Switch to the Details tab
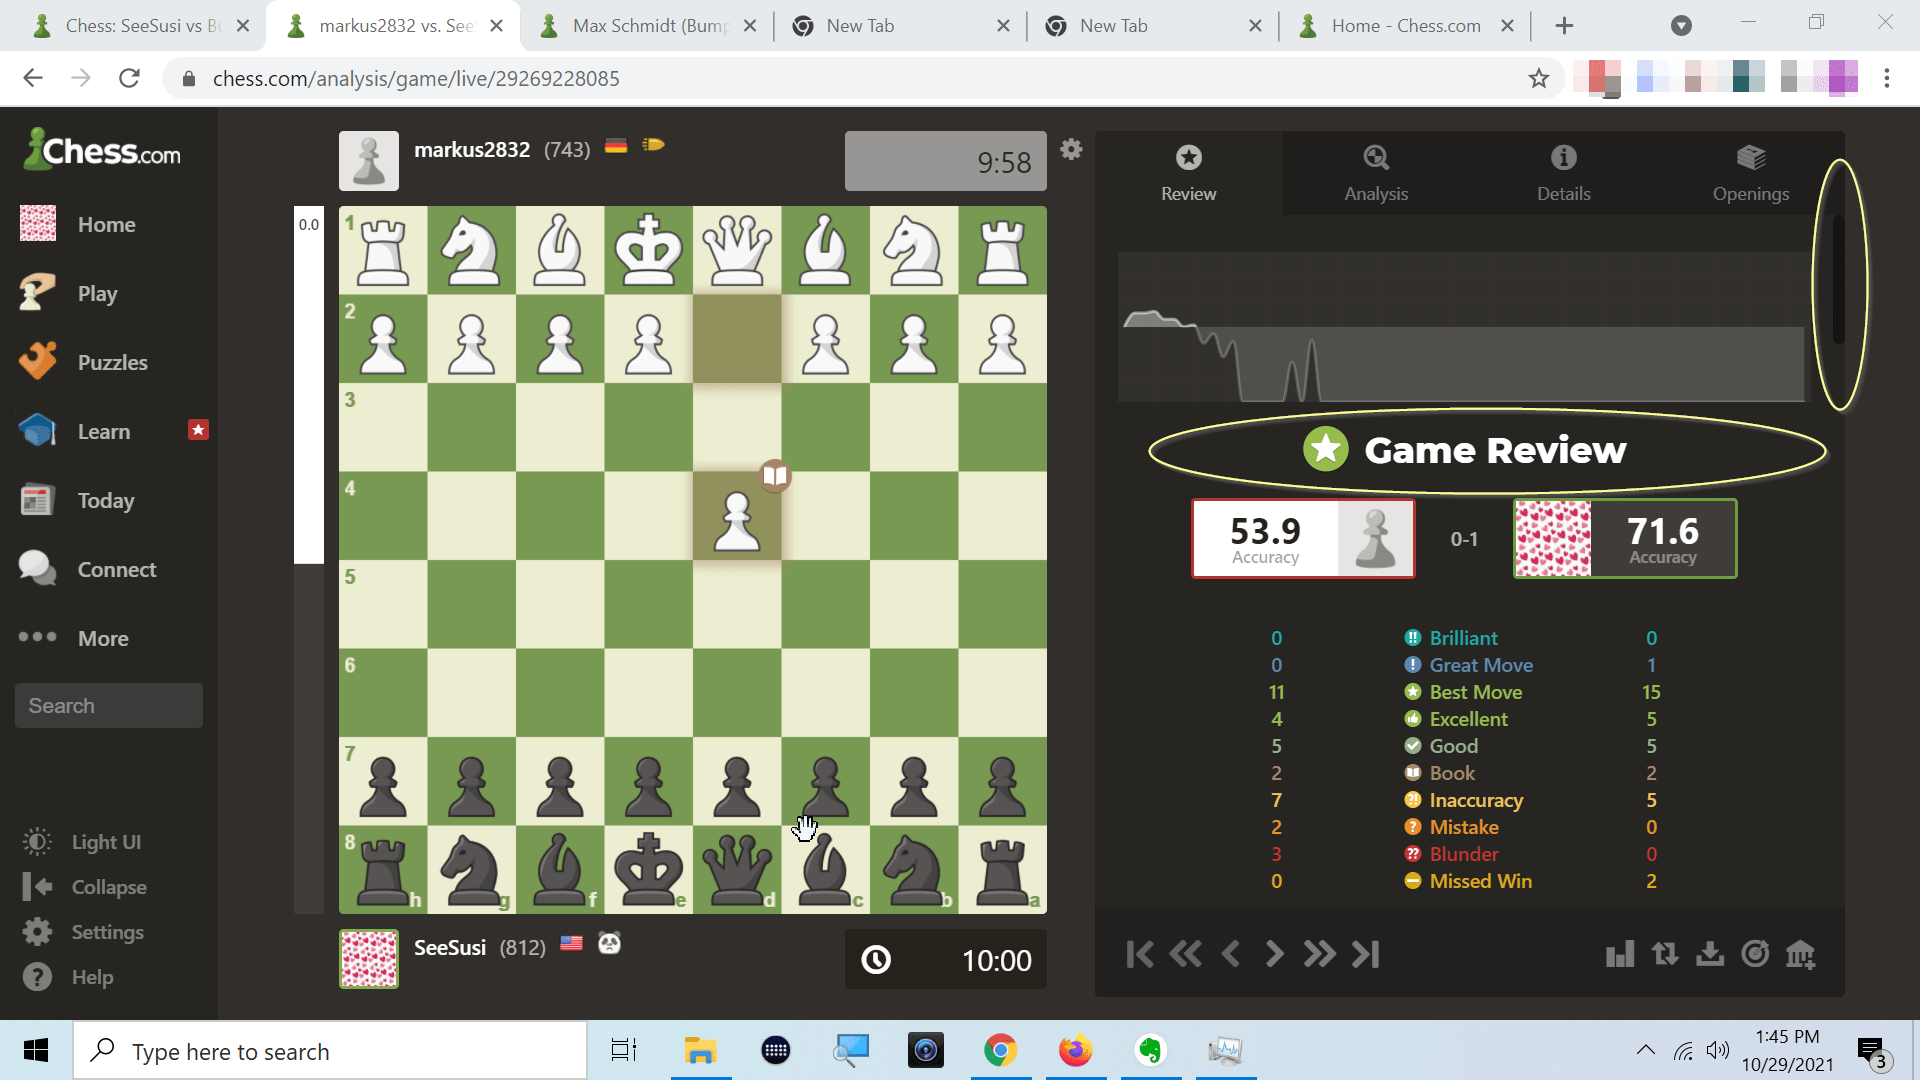1920x1080 pixels. pyautogui.click(x=1563, y=173)
